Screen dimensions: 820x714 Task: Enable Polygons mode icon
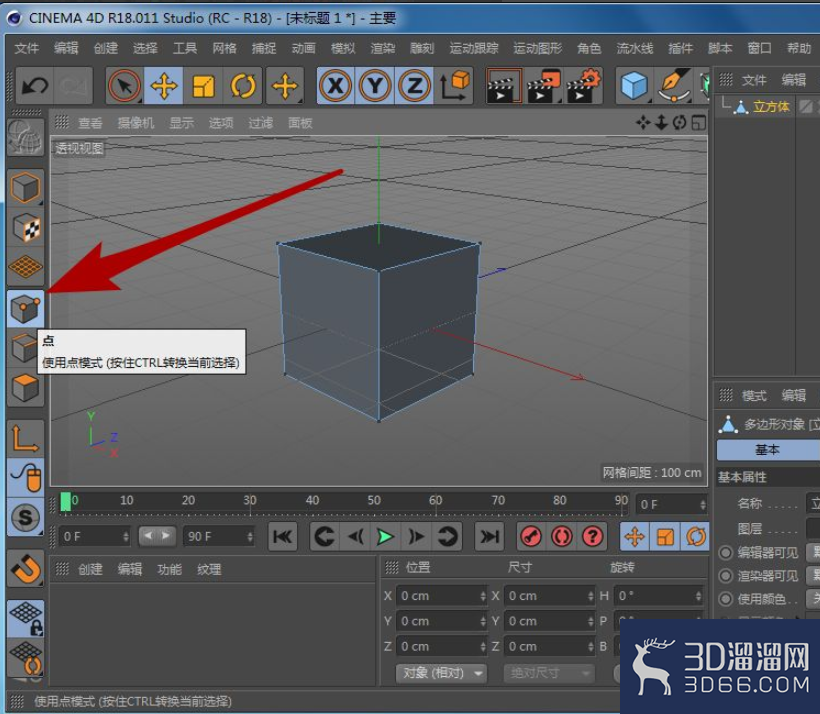(25, 389)
